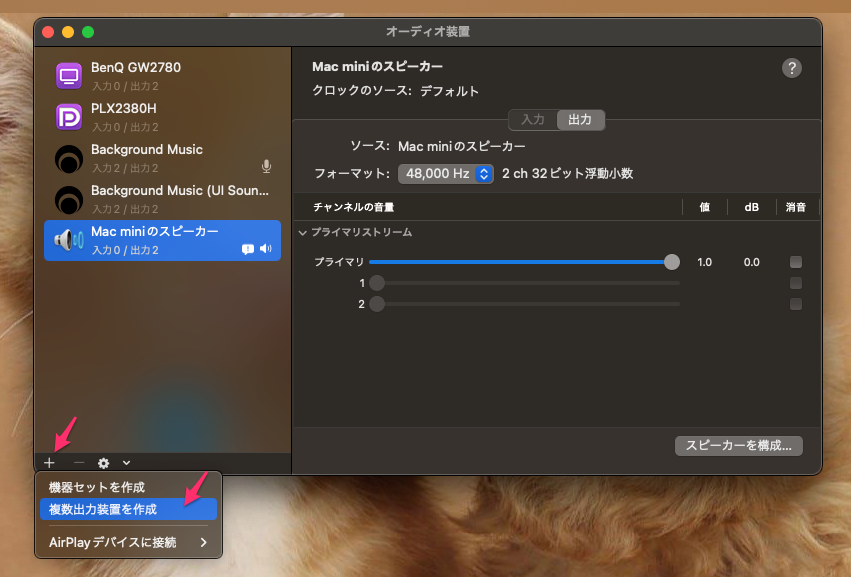Image resolution: width=851 pixels, height=577 pixels.
Task: Click the スピーカーを構成 button
Action: coord(738,446)
